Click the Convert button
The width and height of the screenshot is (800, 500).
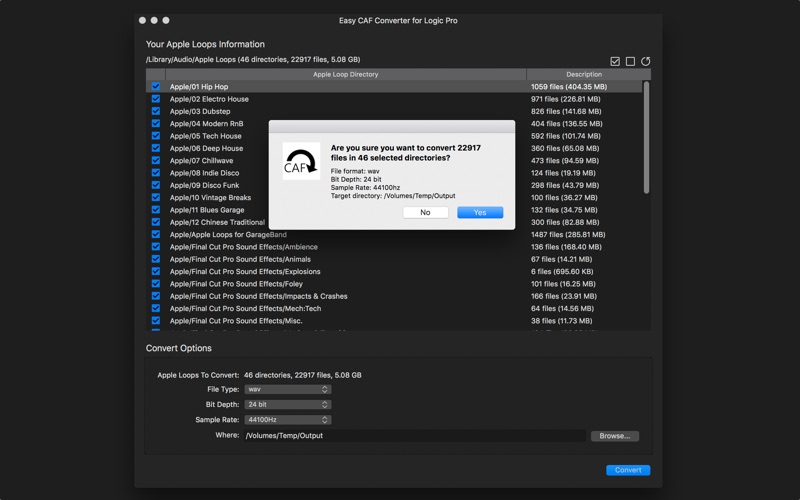(628, 470)
